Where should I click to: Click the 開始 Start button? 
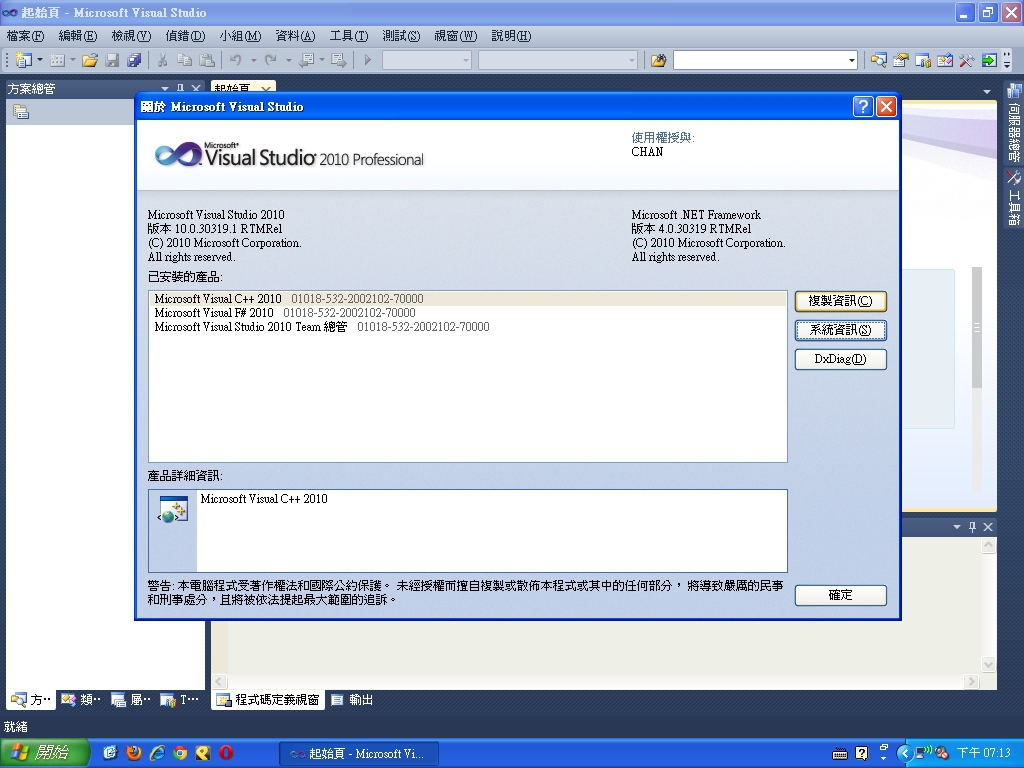44,753
